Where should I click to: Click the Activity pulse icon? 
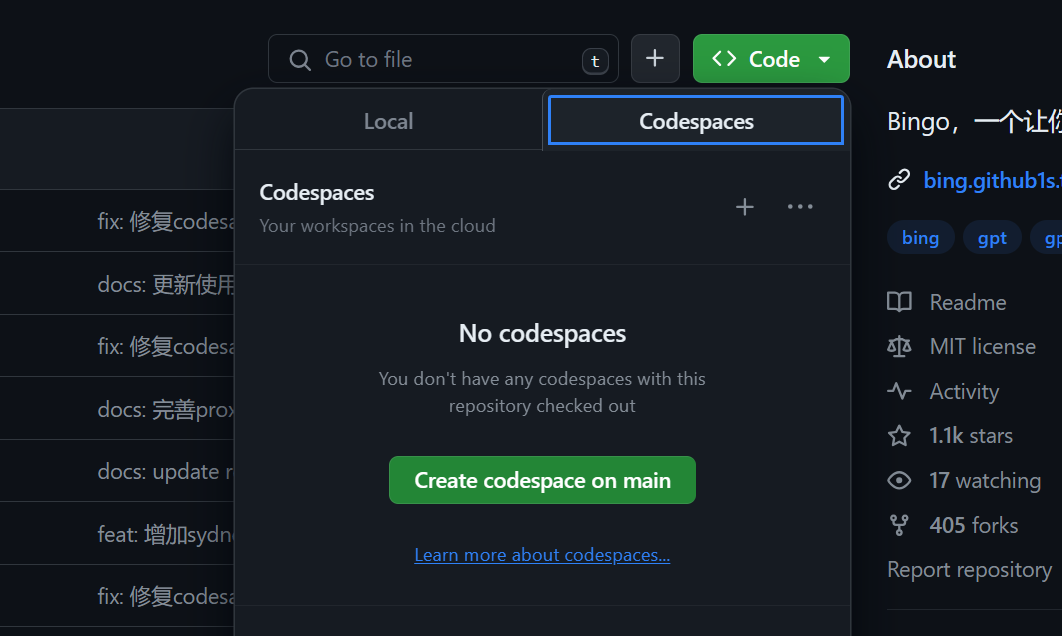coord(899,391)
